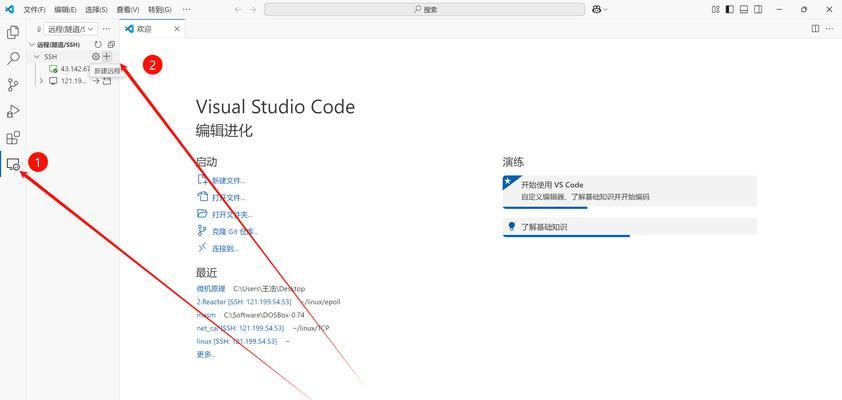Image resolution: width=842 pixels, height=400 pixels.
Task: Click the 连接到... link
Action: pos(225,249)
